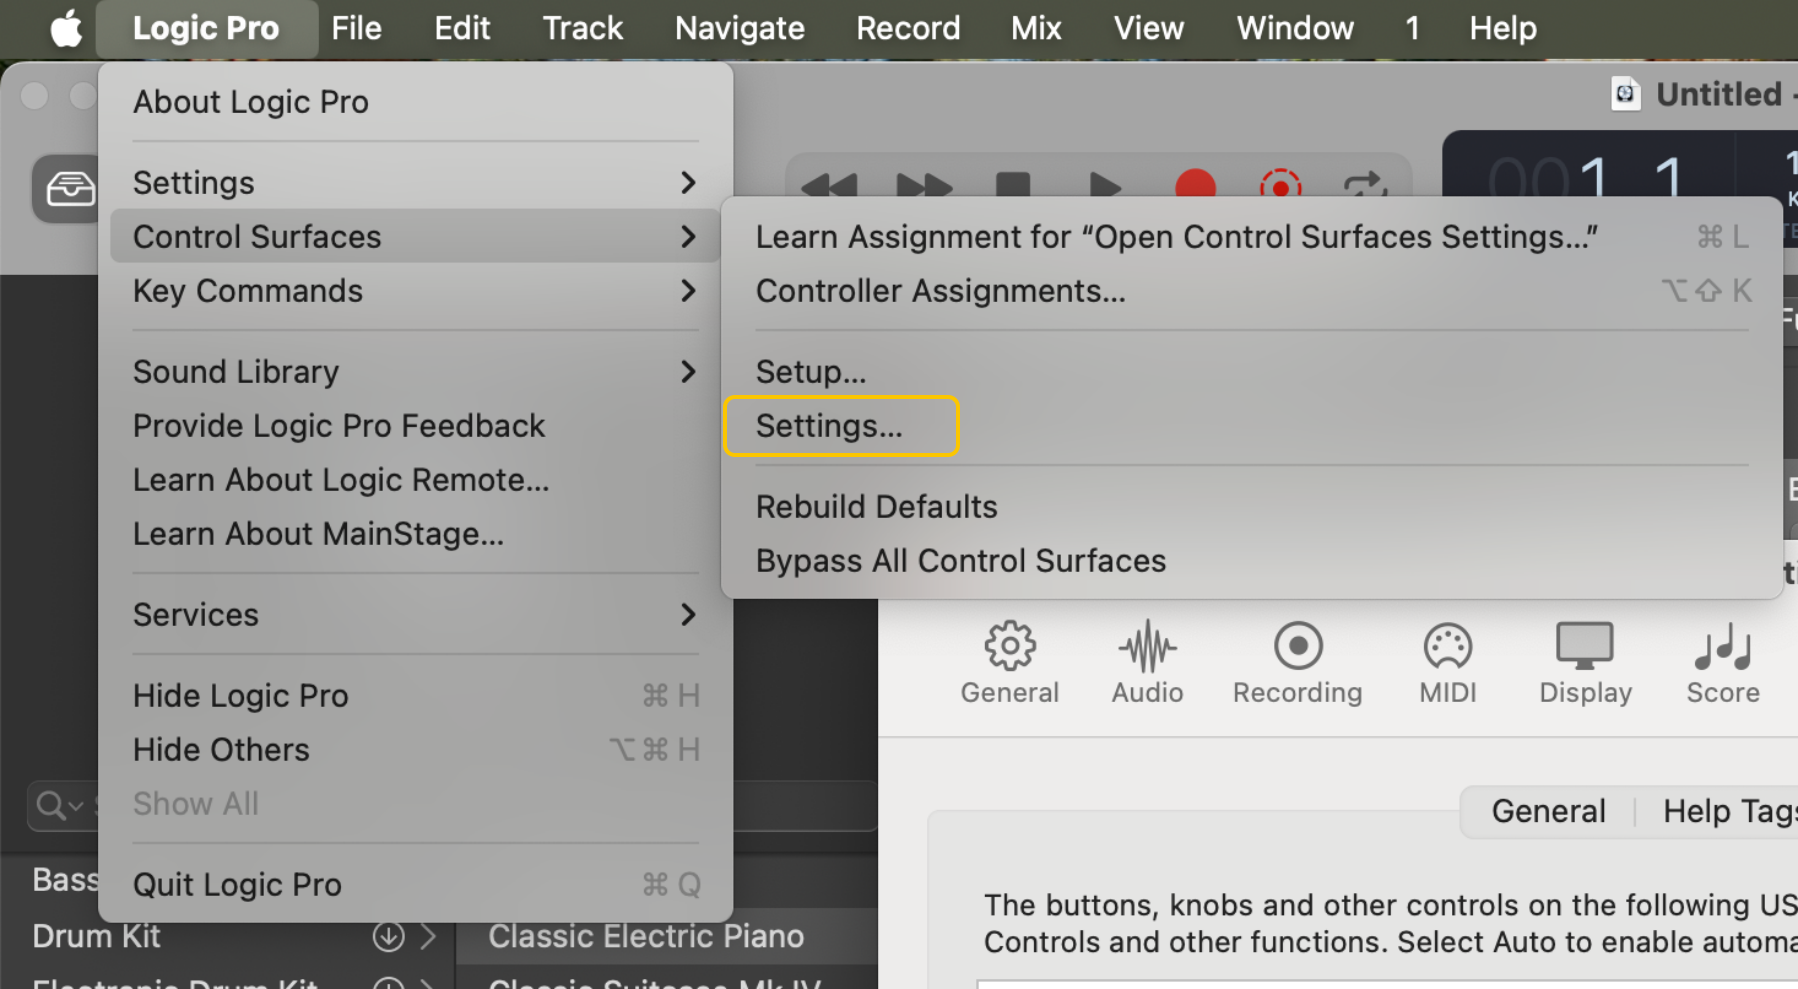The width and height of the screenshot is (1798, 989).
Task: Open the File menu
Action: [x=356, y=28]
